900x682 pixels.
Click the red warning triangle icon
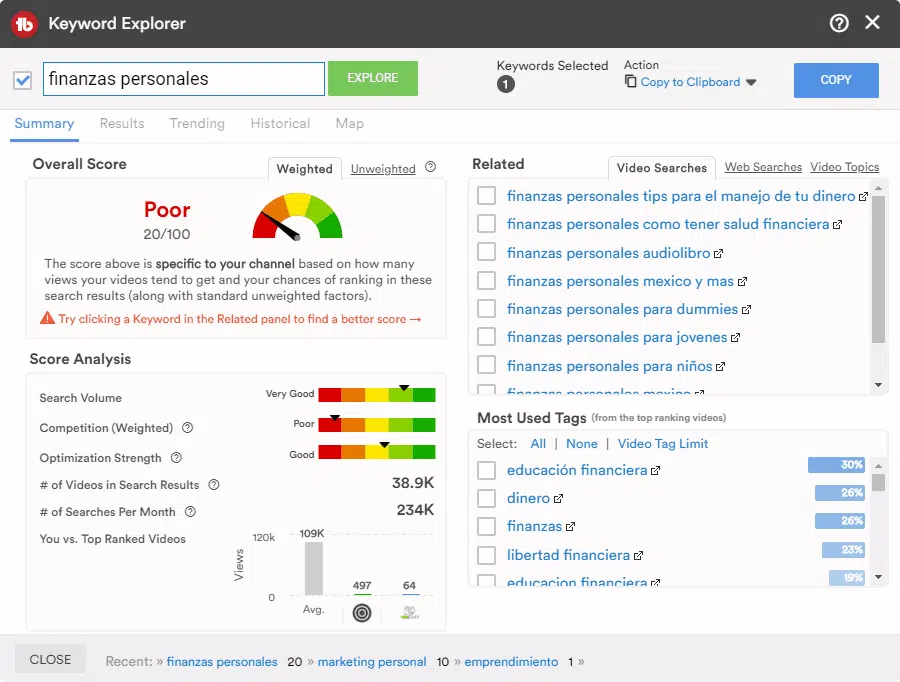pyautogui.click(x=47, y=318)
